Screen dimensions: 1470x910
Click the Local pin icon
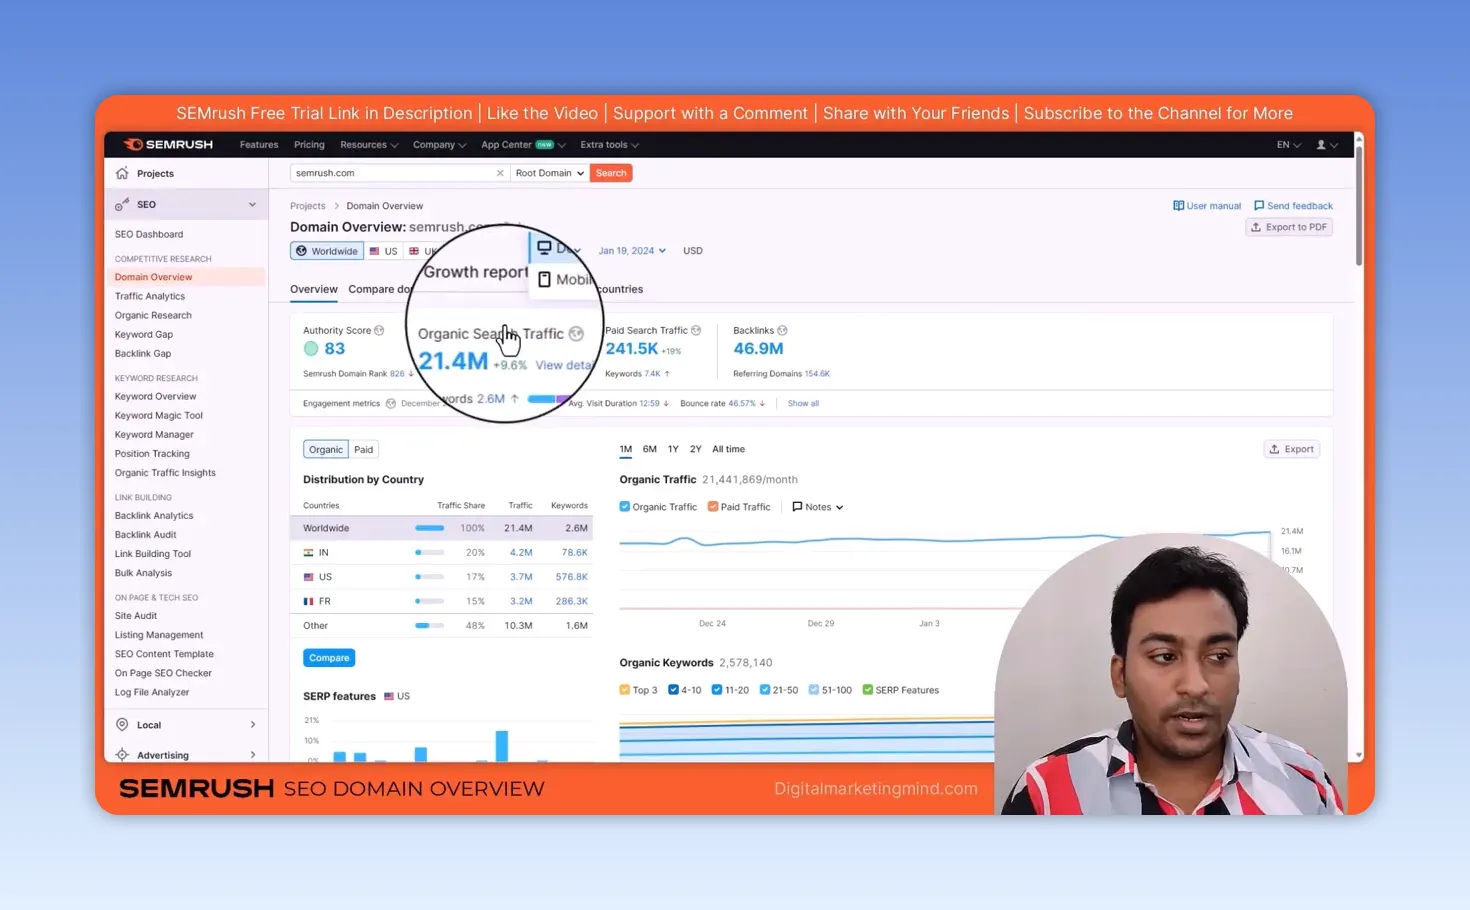122,724
